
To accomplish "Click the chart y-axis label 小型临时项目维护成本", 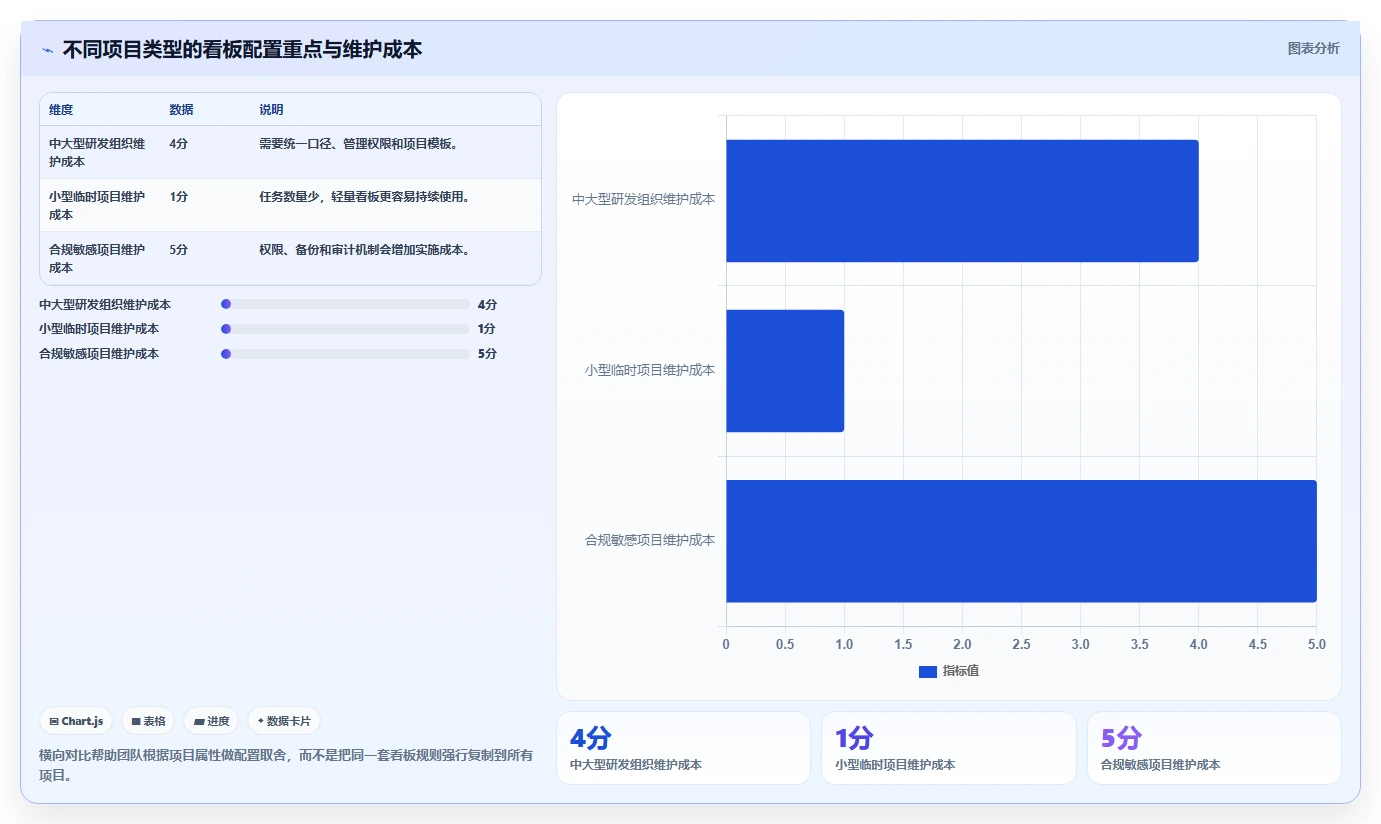I will point(650,371).
